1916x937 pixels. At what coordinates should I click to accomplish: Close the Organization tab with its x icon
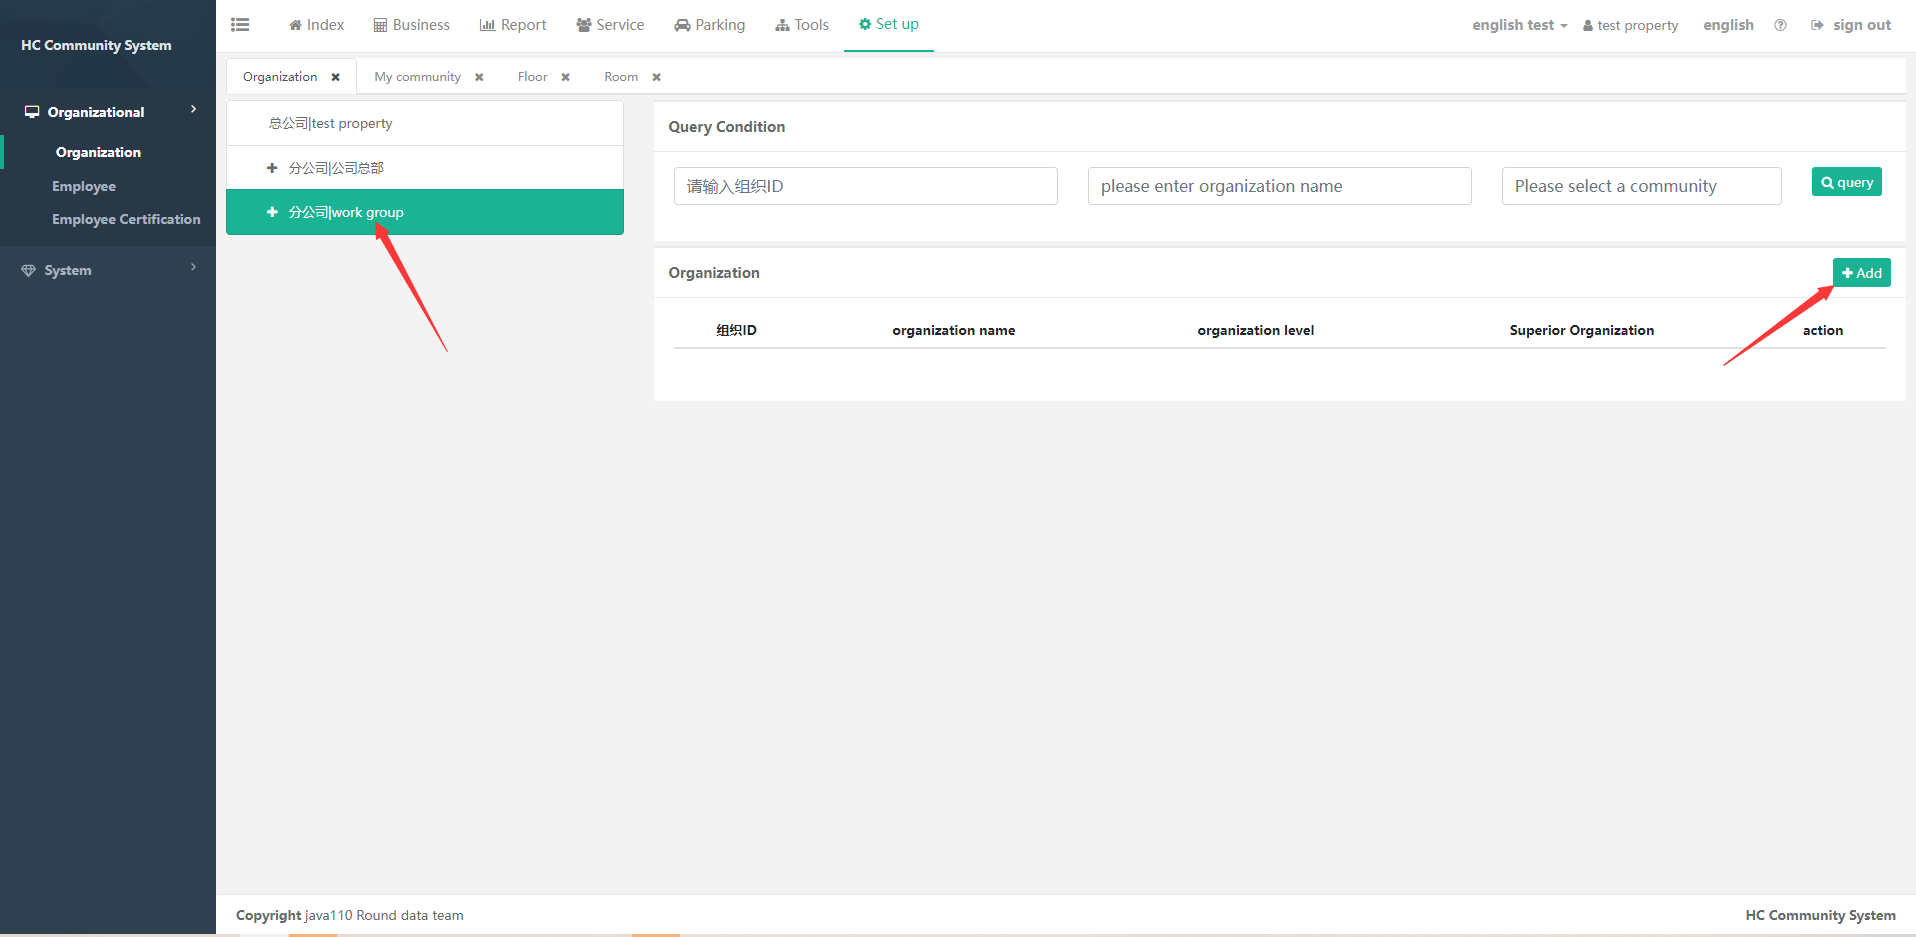[336, 77]
